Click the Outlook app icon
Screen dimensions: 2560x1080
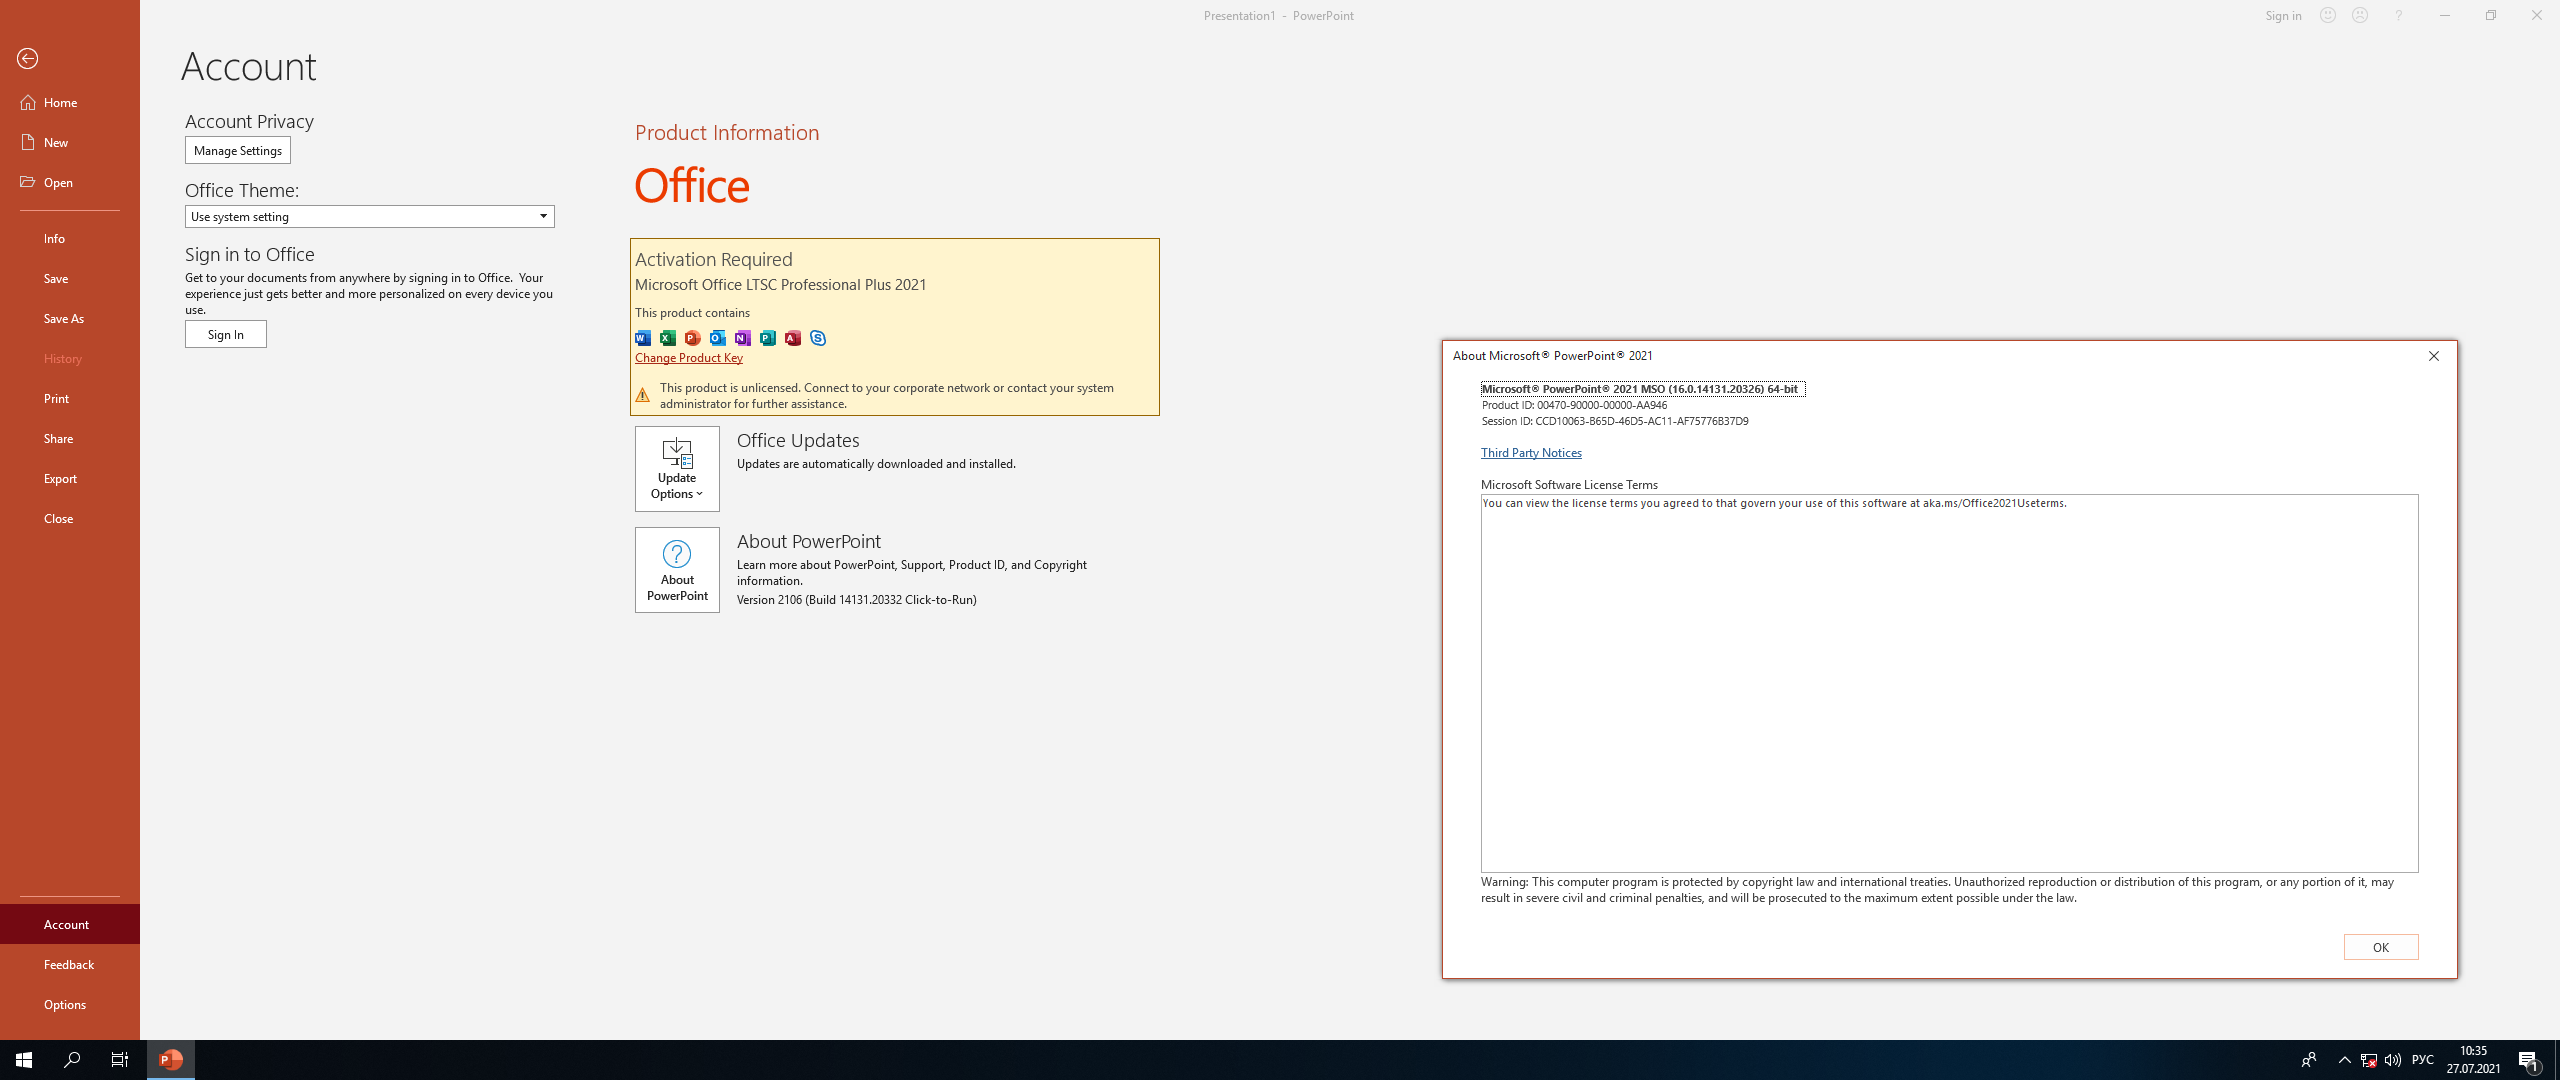coord(718,338)
